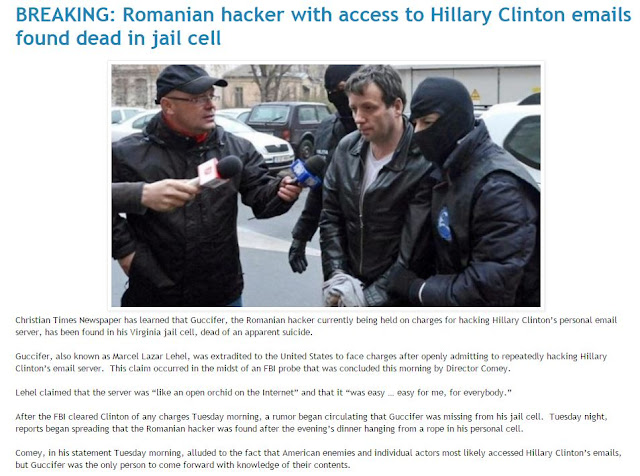
Task: Open the BREAKING Romanian hacker headline link
Action: (x=323, y=27)
